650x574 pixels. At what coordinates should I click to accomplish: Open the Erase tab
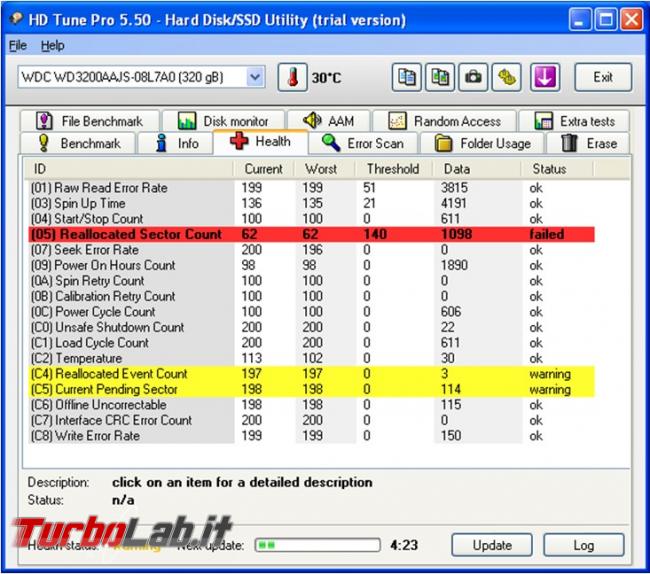[588, 143]
